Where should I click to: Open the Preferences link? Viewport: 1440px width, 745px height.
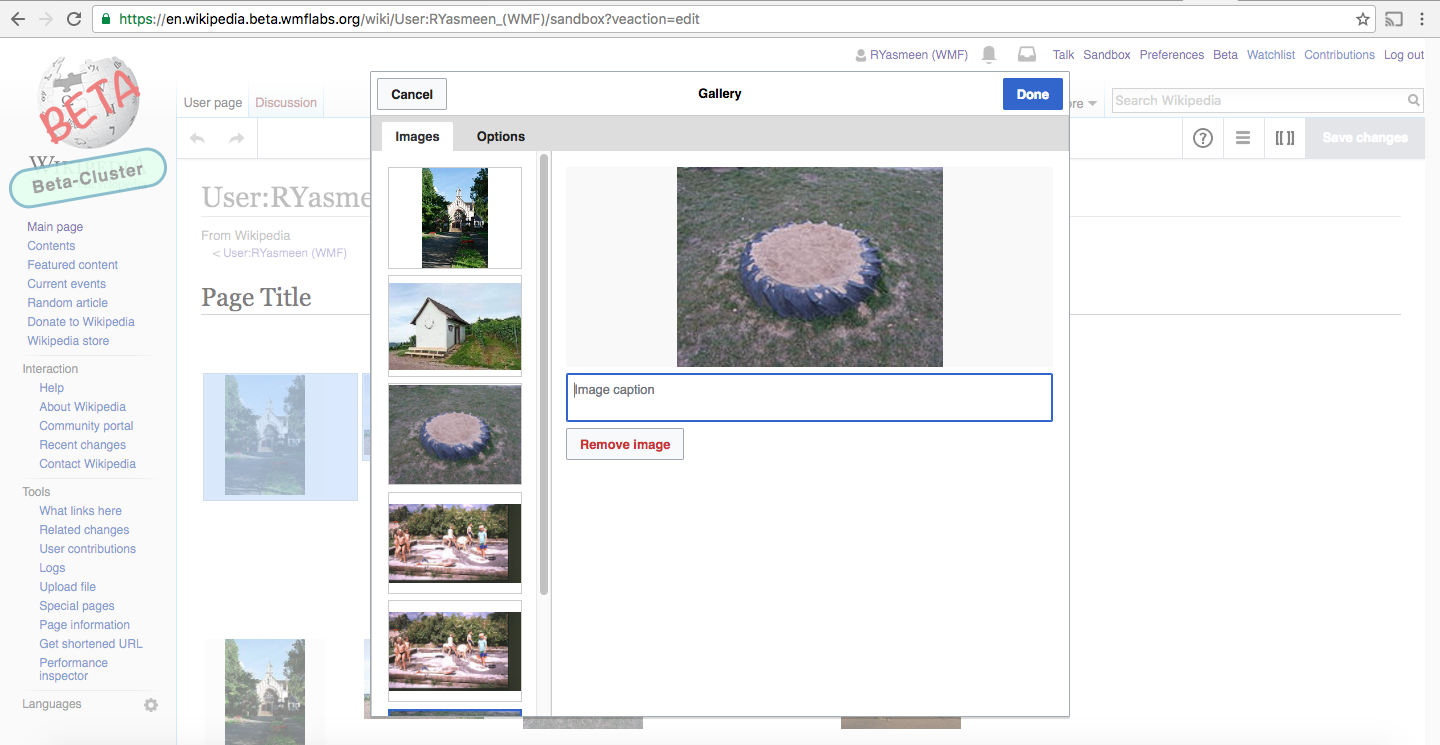pyautogui.click(x=1172, y=55)
